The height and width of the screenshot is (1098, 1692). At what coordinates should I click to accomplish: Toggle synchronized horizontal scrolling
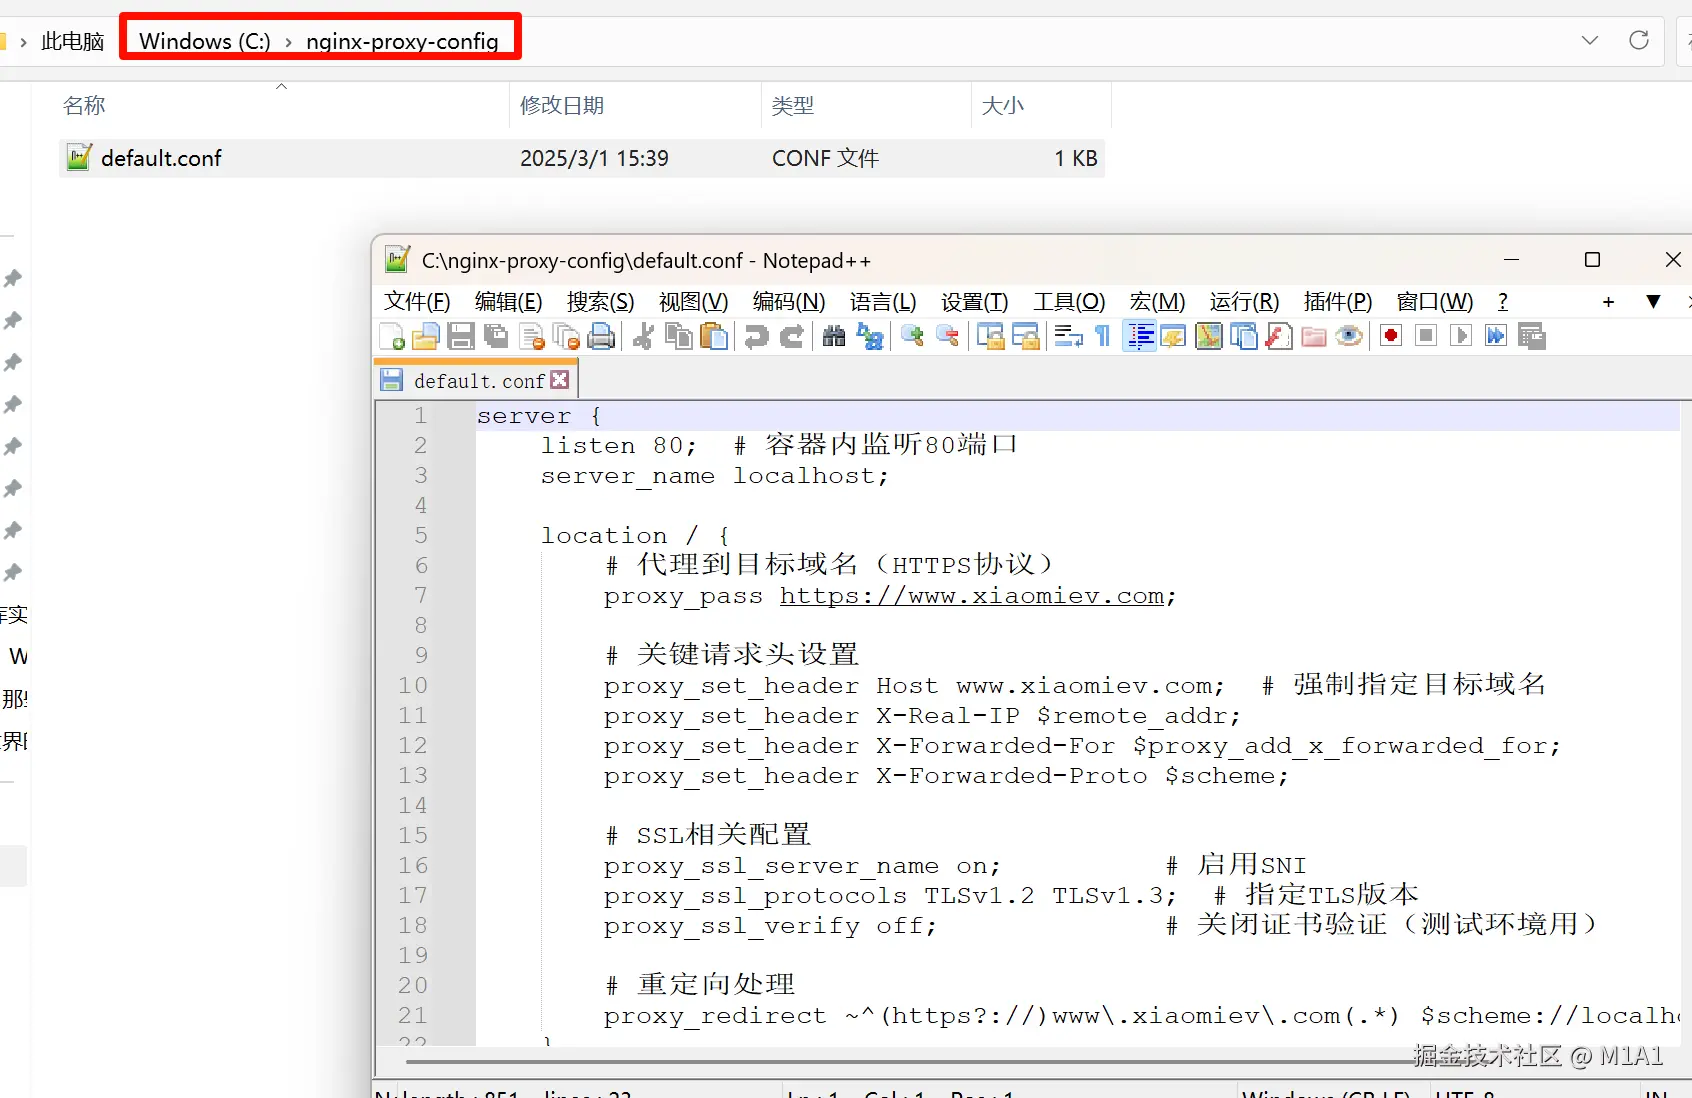click(x=1026, y=337)
